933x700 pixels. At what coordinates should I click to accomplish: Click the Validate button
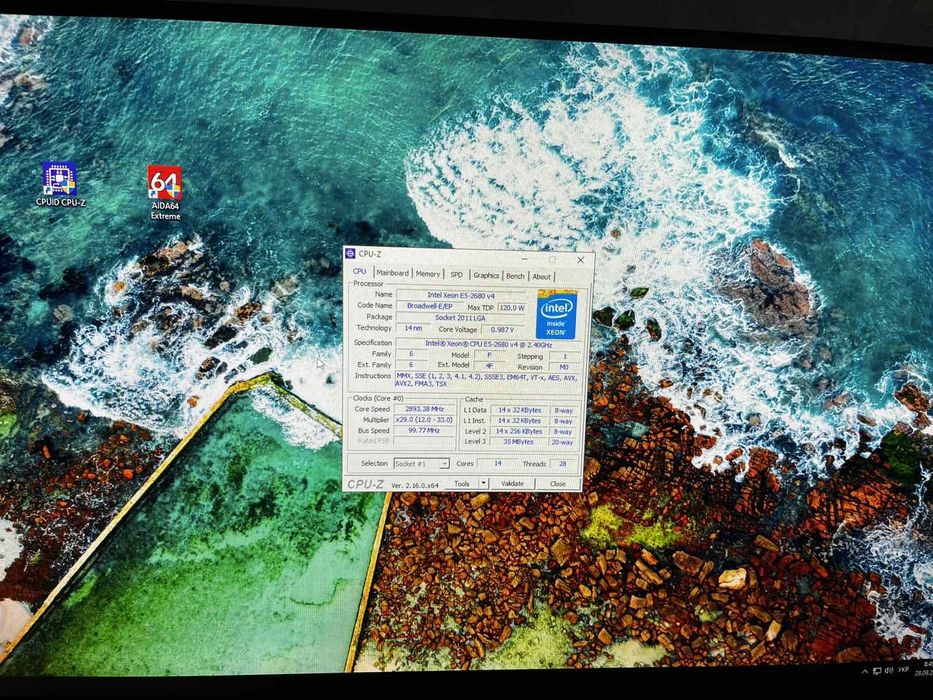pyautogui.click(x=512, y=484)
